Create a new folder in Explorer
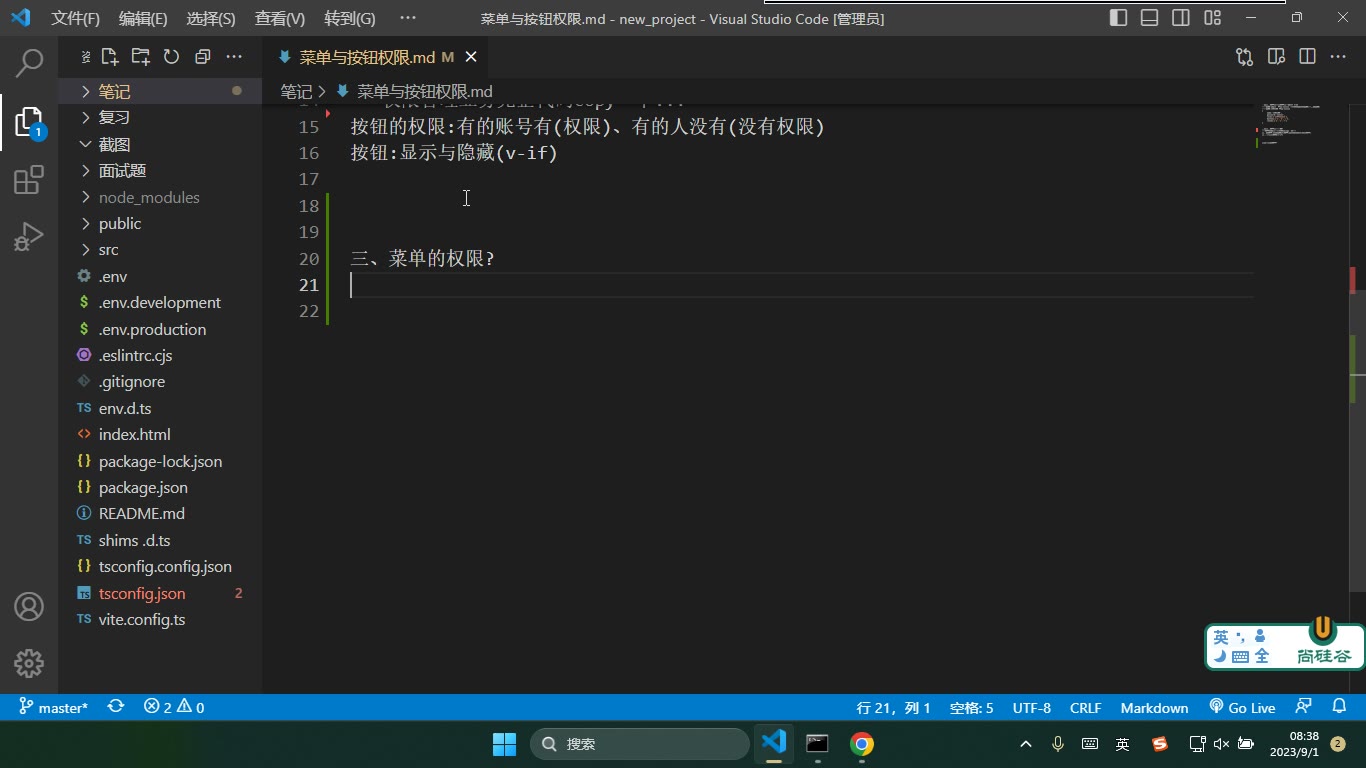This screenshot has width=1366, height=768. tap(141, 57)
